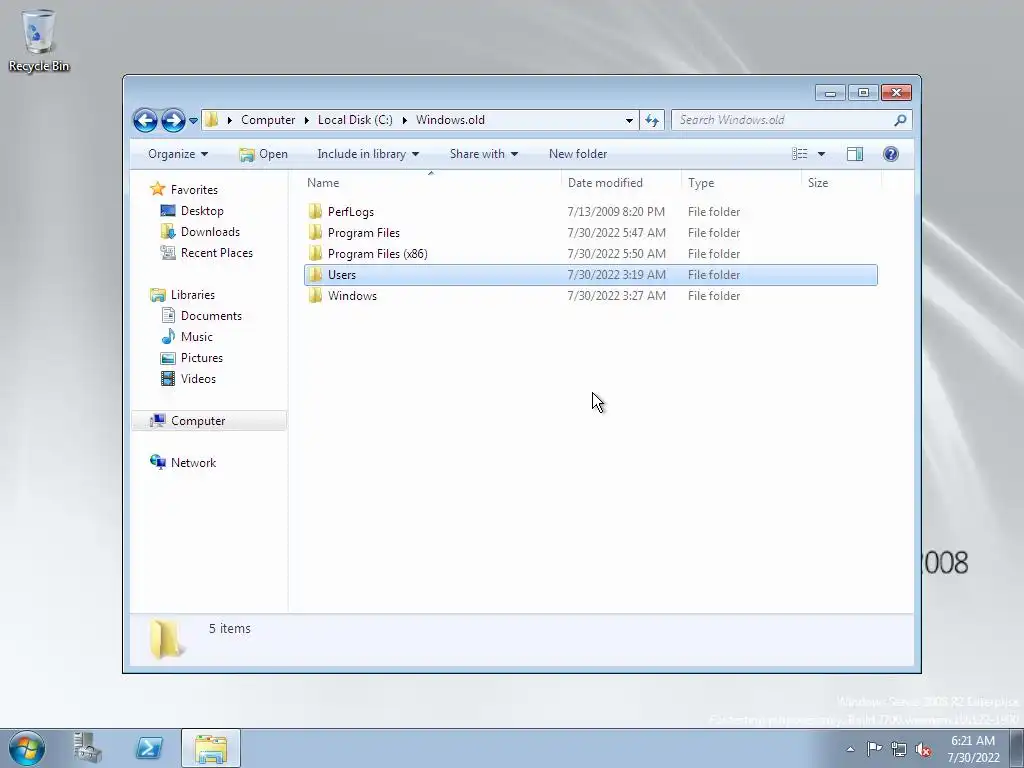
Task: Click the Users folder icon
Action: coord(315,275)
